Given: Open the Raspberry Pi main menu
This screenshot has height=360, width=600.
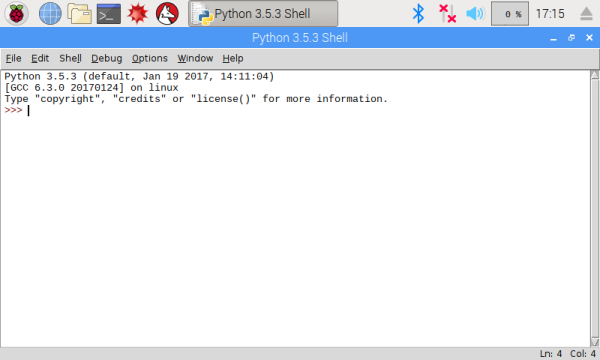Looking at the screenshot, I should 16,14.
